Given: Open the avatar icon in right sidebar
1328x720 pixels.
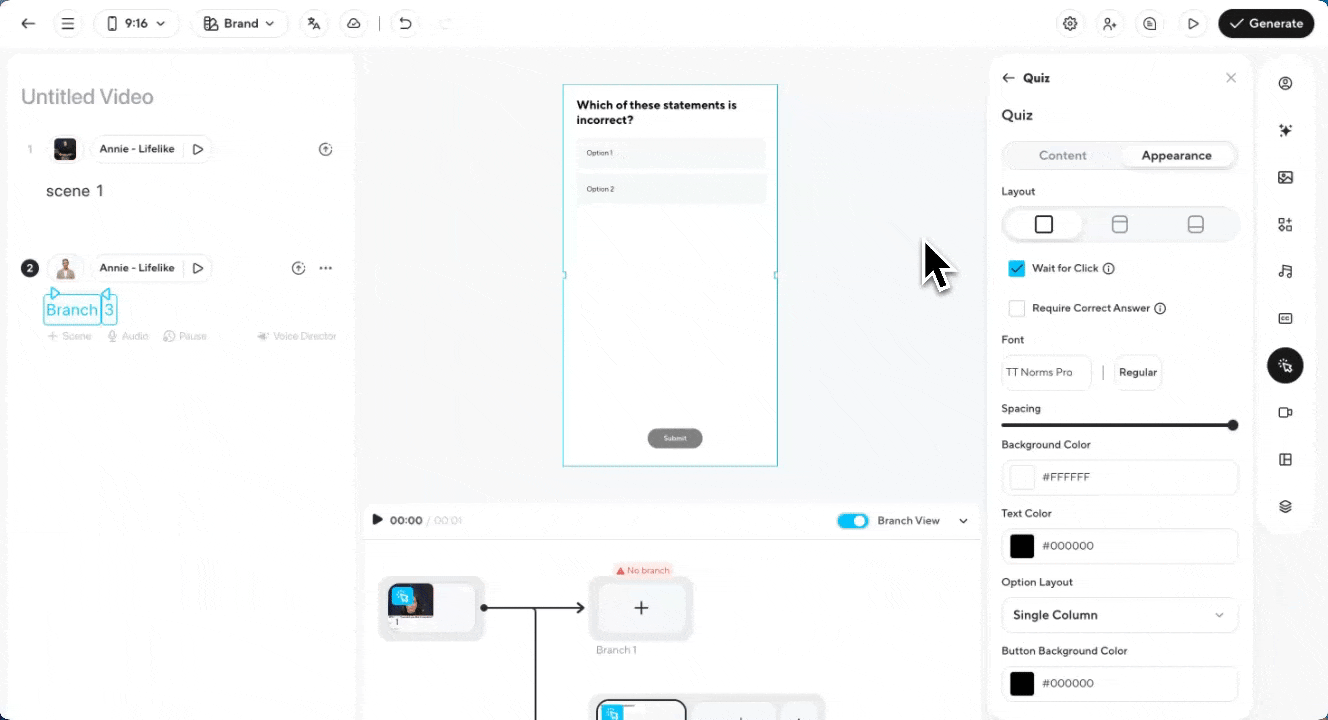Looking at the screenshot, I should tap(1285, 83).
